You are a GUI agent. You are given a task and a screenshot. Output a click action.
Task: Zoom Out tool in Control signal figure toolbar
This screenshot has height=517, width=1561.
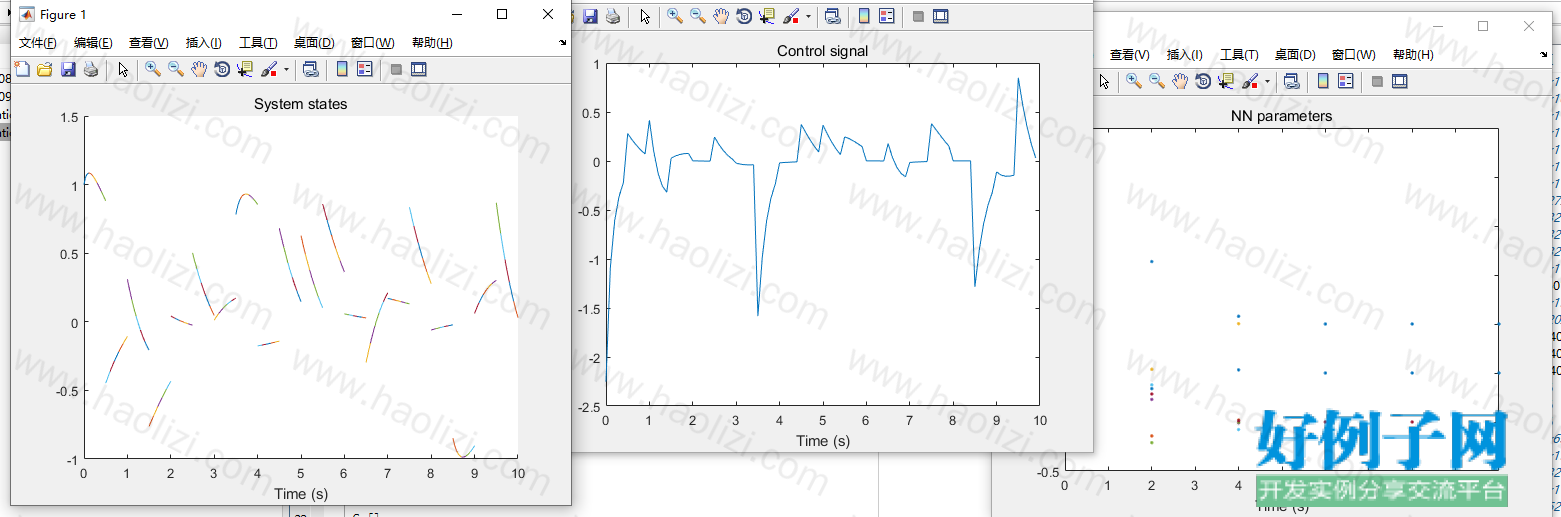coord(698,16)
